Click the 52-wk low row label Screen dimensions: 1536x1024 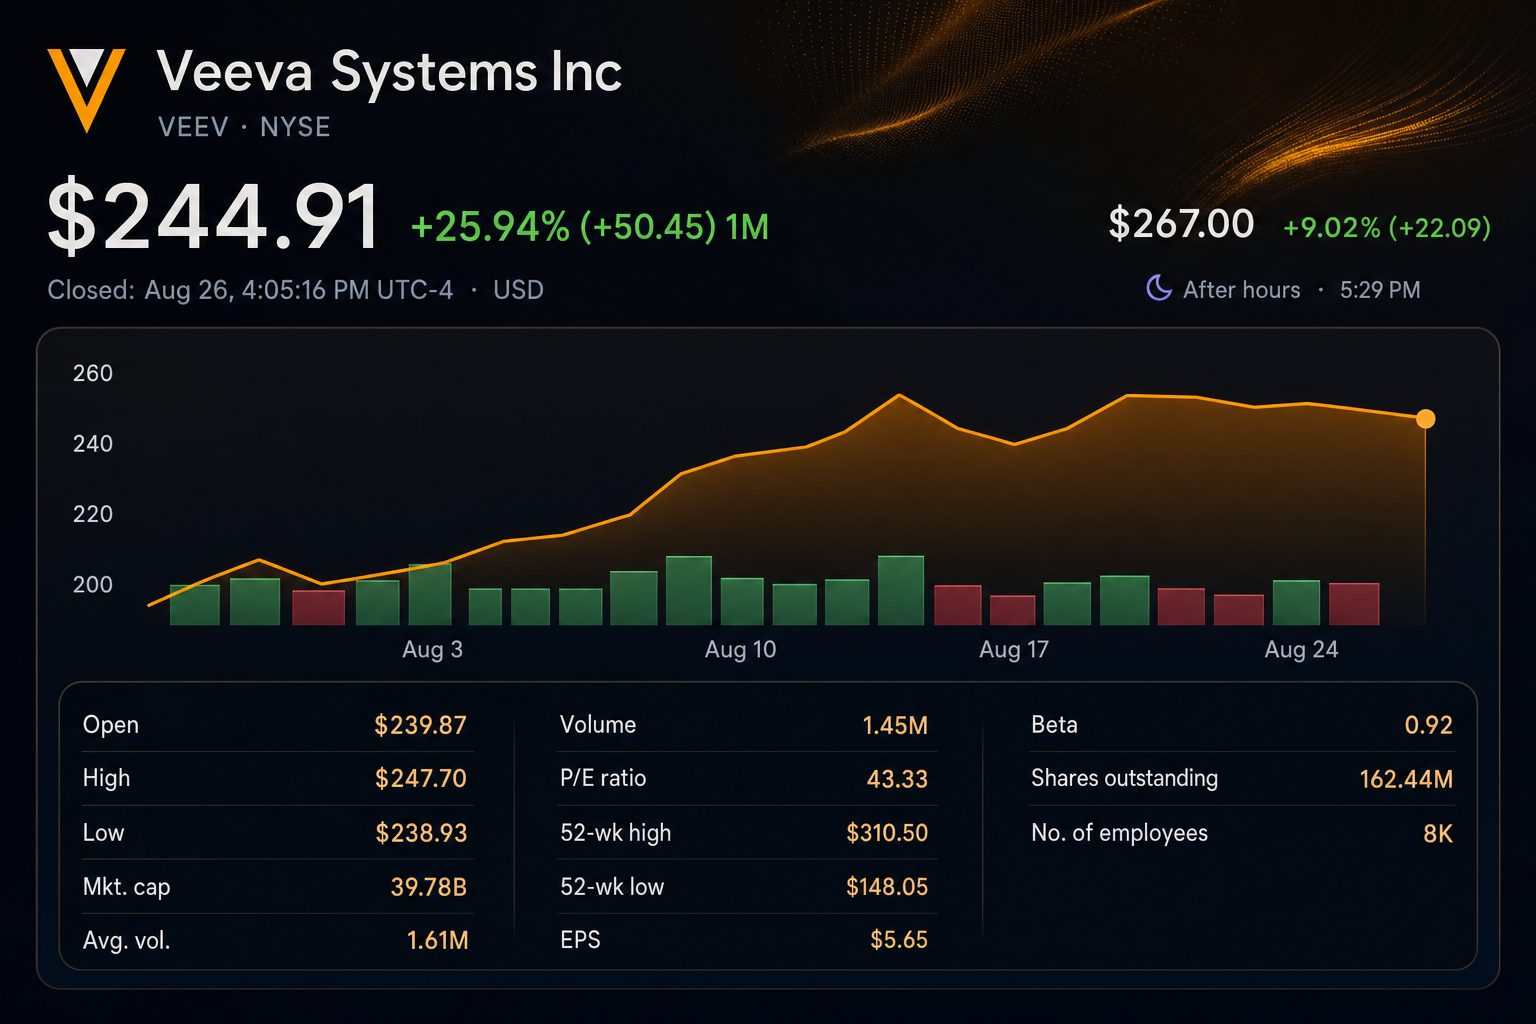(612, 887)
